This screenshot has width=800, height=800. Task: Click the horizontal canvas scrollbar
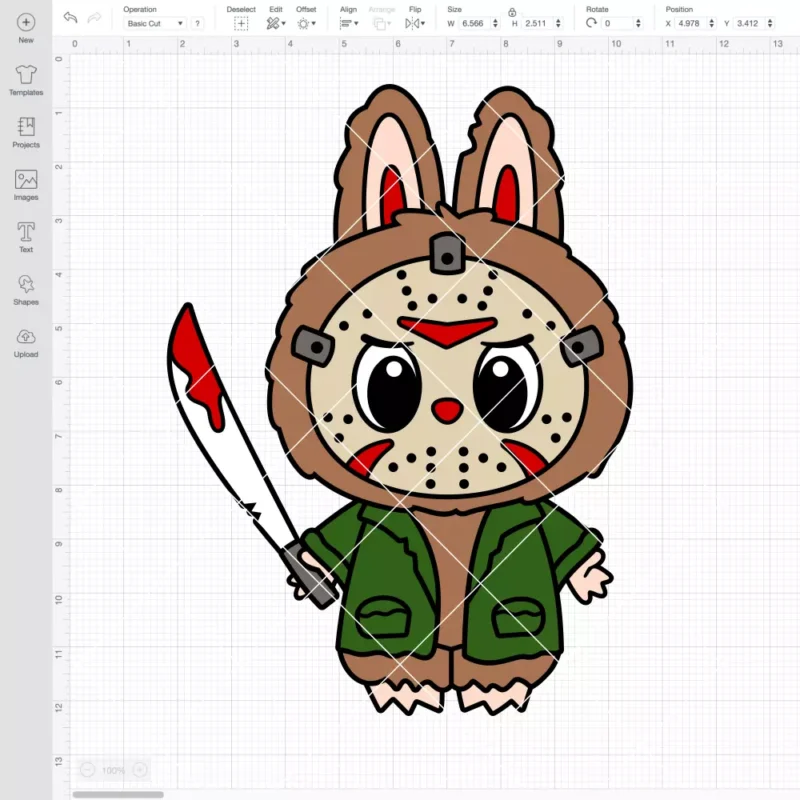click(x=118, y=794)
